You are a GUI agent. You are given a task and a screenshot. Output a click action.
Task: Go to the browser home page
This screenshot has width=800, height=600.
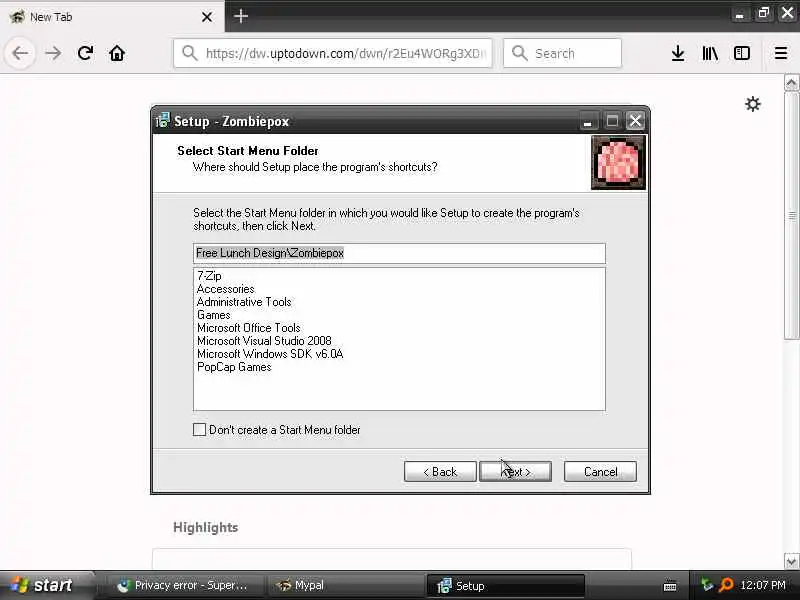tap(117, 53)
